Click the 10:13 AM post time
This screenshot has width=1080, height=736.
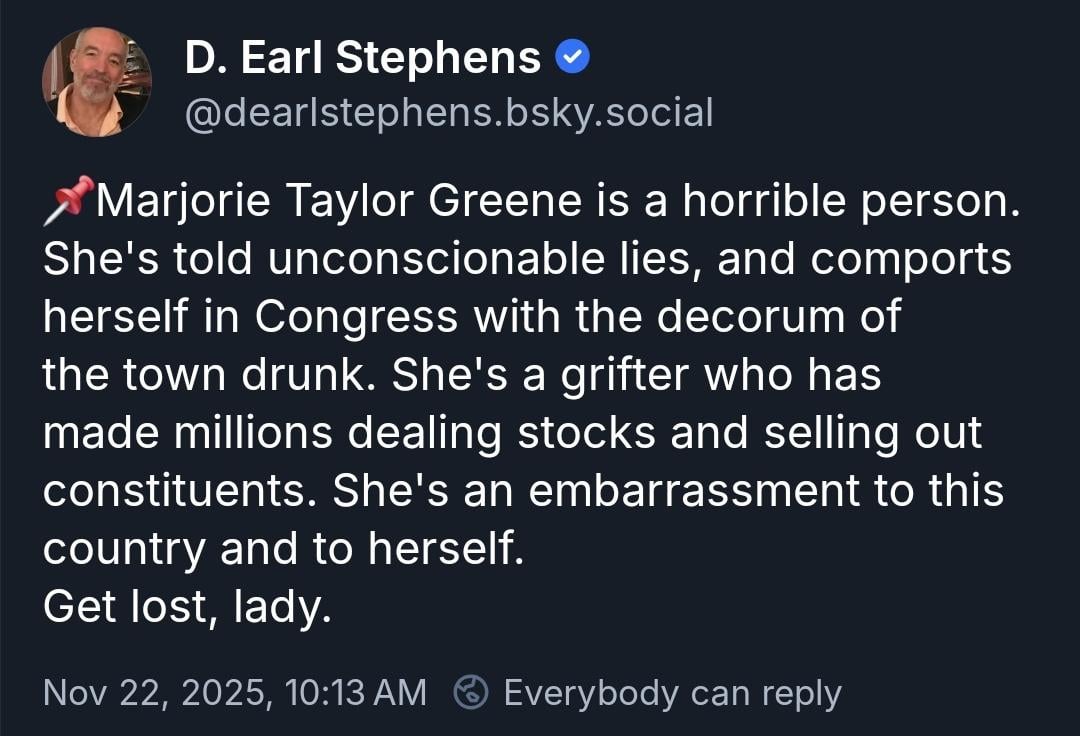[355, 692]
